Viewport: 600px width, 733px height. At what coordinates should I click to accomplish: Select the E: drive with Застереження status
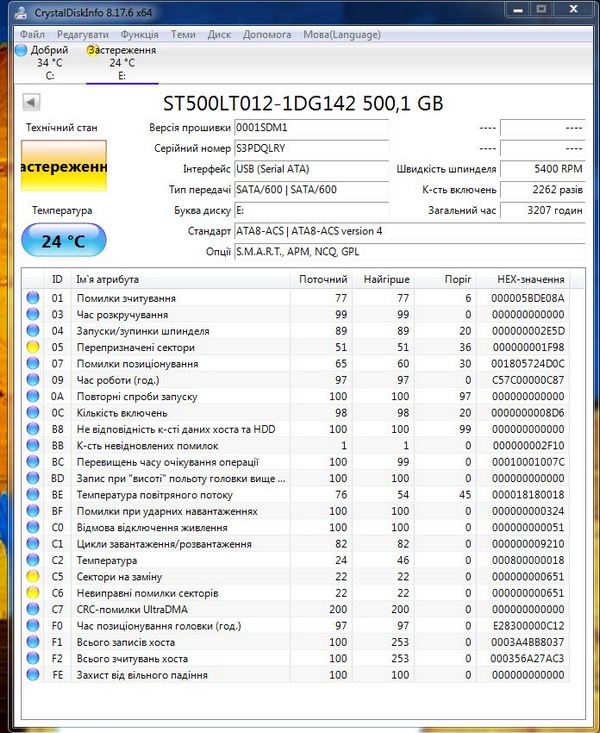121,62
